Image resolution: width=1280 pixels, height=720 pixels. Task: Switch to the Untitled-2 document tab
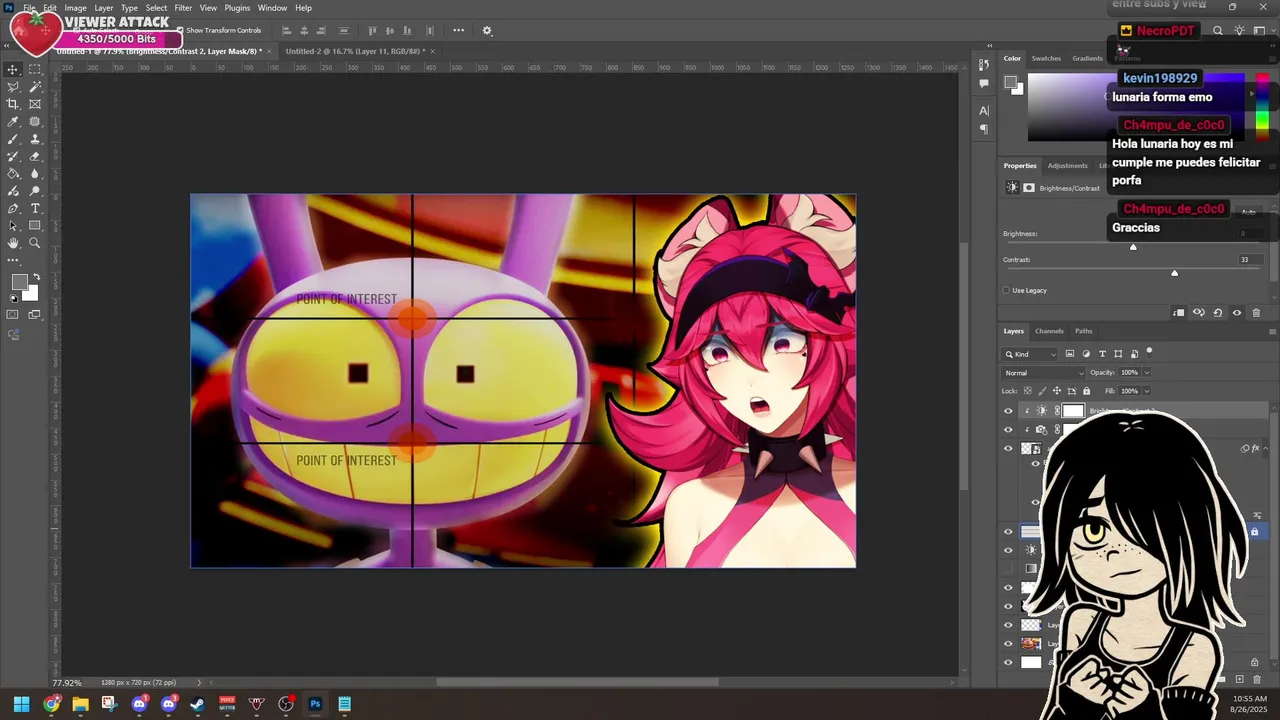coord(355,51)
